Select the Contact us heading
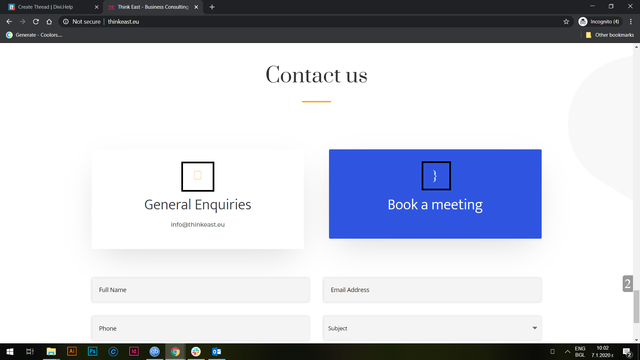This screenshot has width=640, height=360. (x=316, y=75)
